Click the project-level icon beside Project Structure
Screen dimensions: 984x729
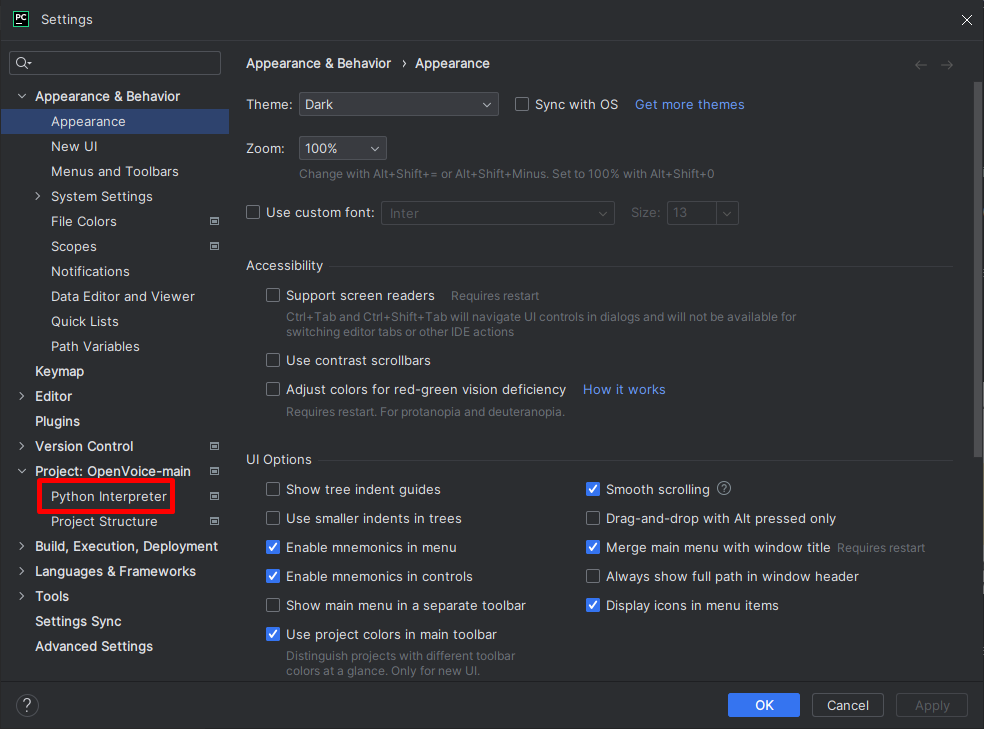click(215, 521)
